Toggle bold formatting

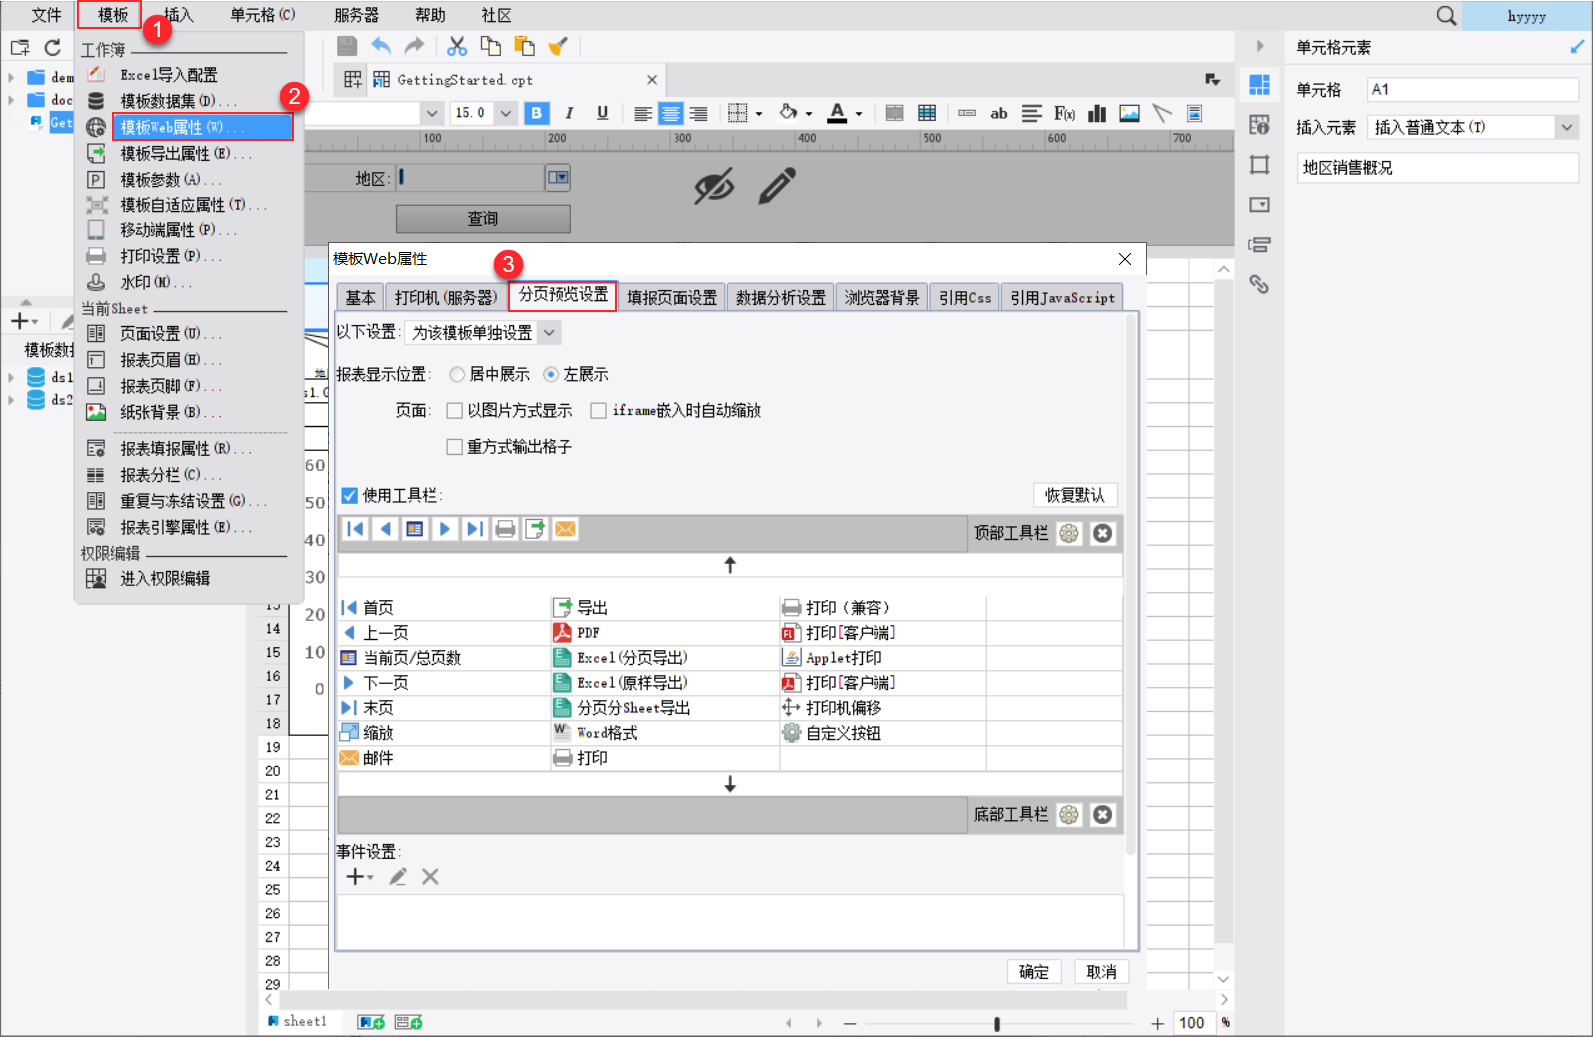(537, 113)
